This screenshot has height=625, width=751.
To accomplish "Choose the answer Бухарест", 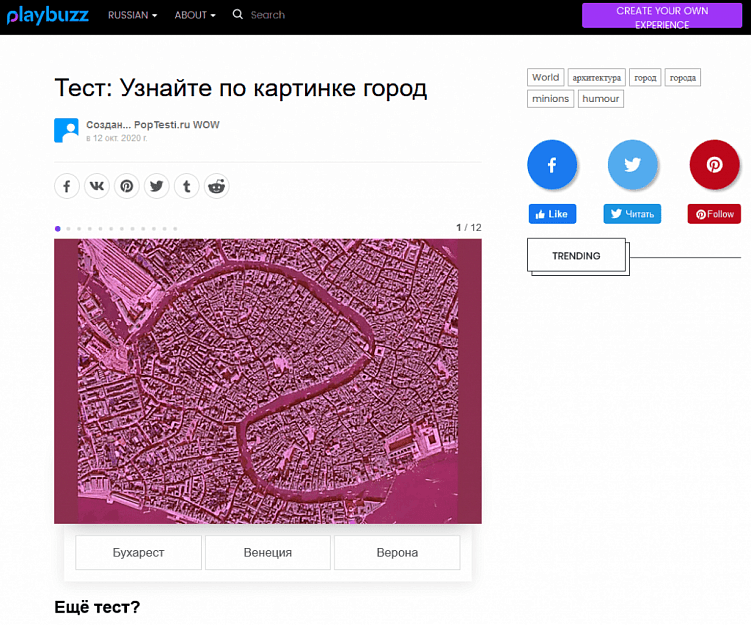I will (139, 552).
